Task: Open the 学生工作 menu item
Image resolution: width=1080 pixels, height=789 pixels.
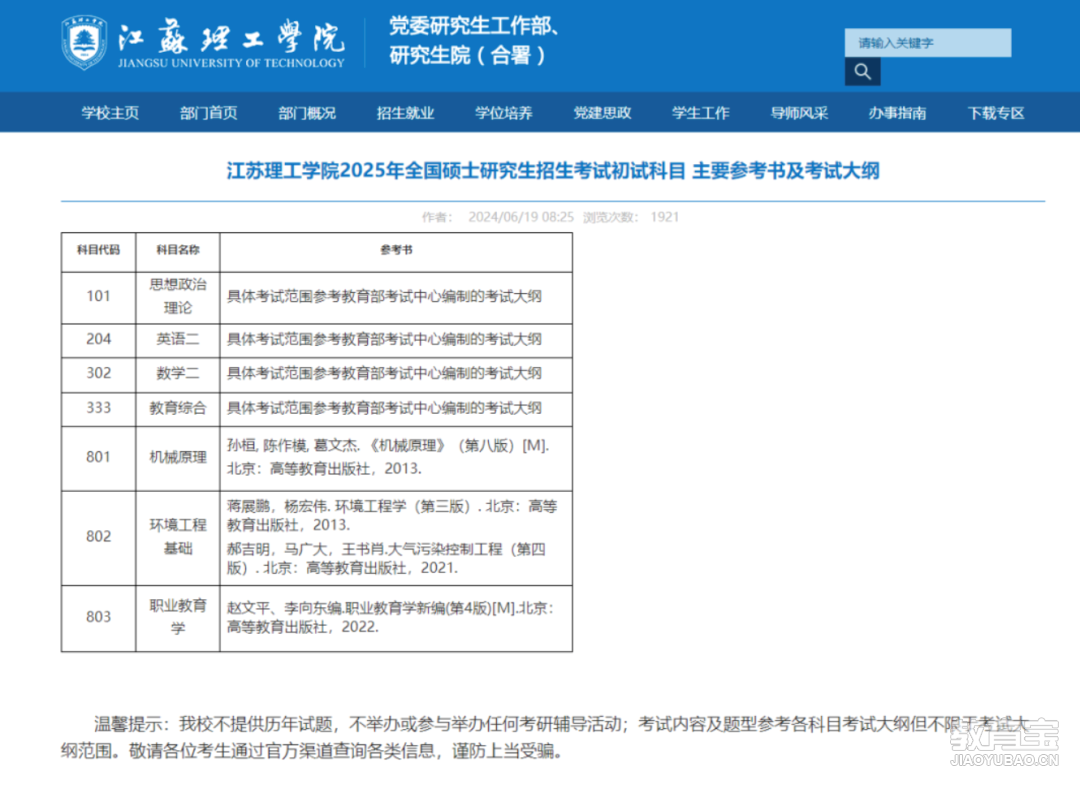Action: click(700, 113)
